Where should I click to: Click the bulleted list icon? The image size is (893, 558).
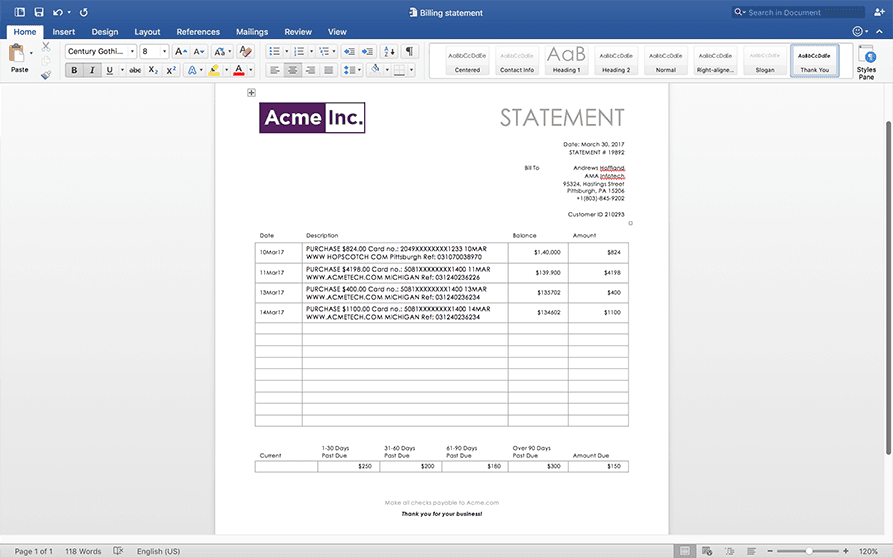coord(275,51)
